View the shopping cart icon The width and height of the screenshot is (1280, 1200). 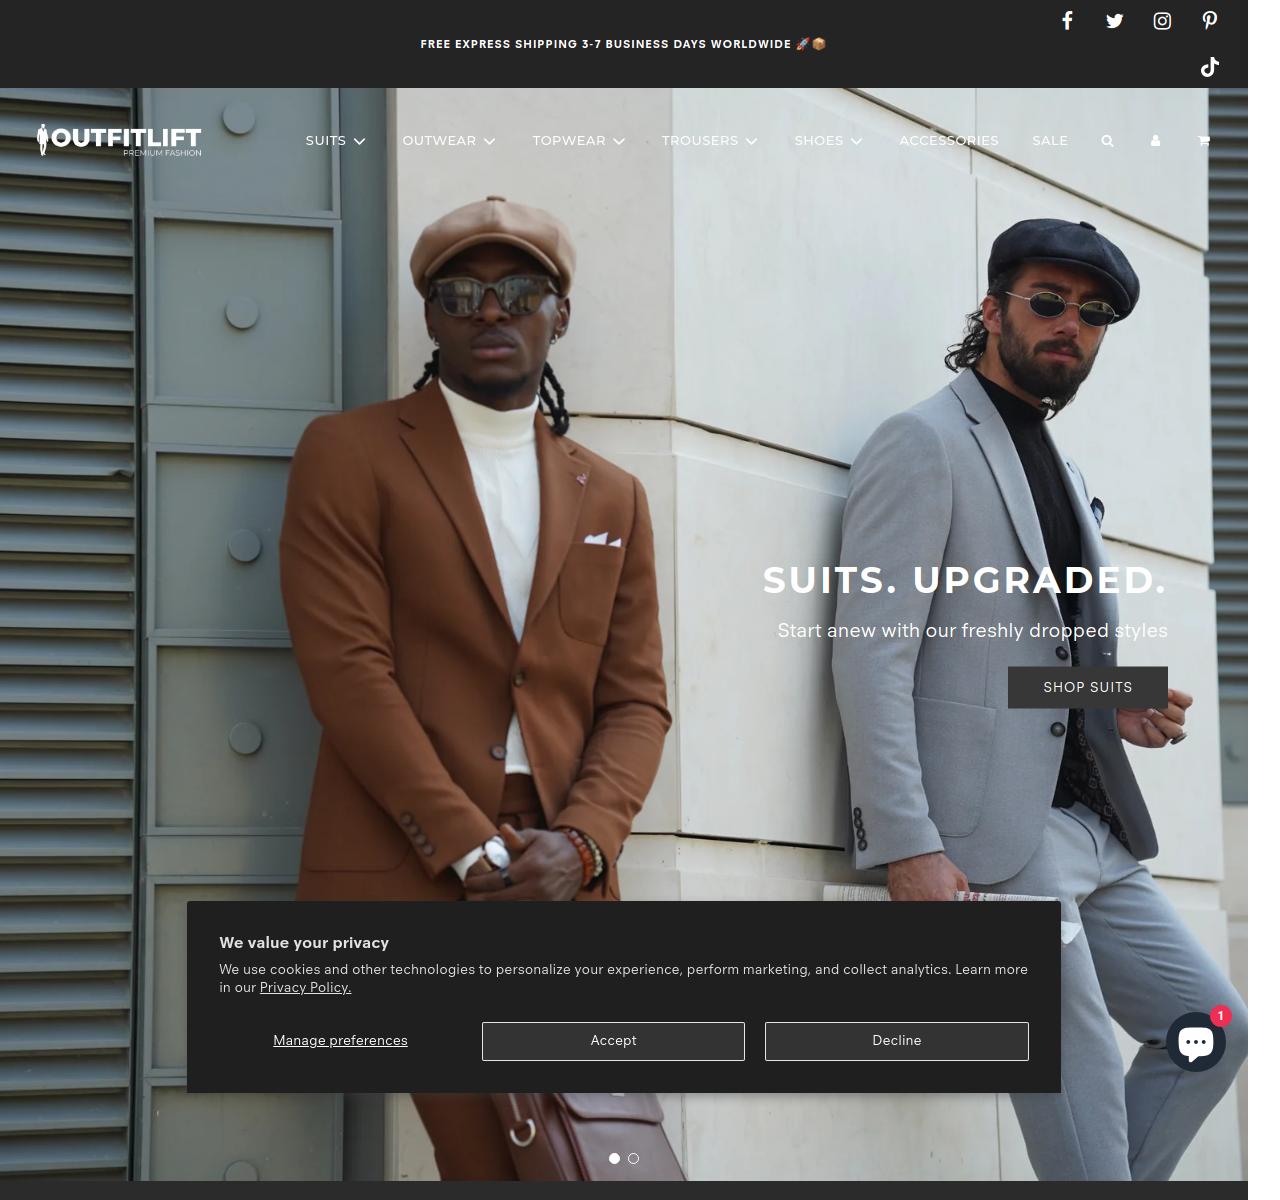pyautogui.click(x=1203, y=141)
